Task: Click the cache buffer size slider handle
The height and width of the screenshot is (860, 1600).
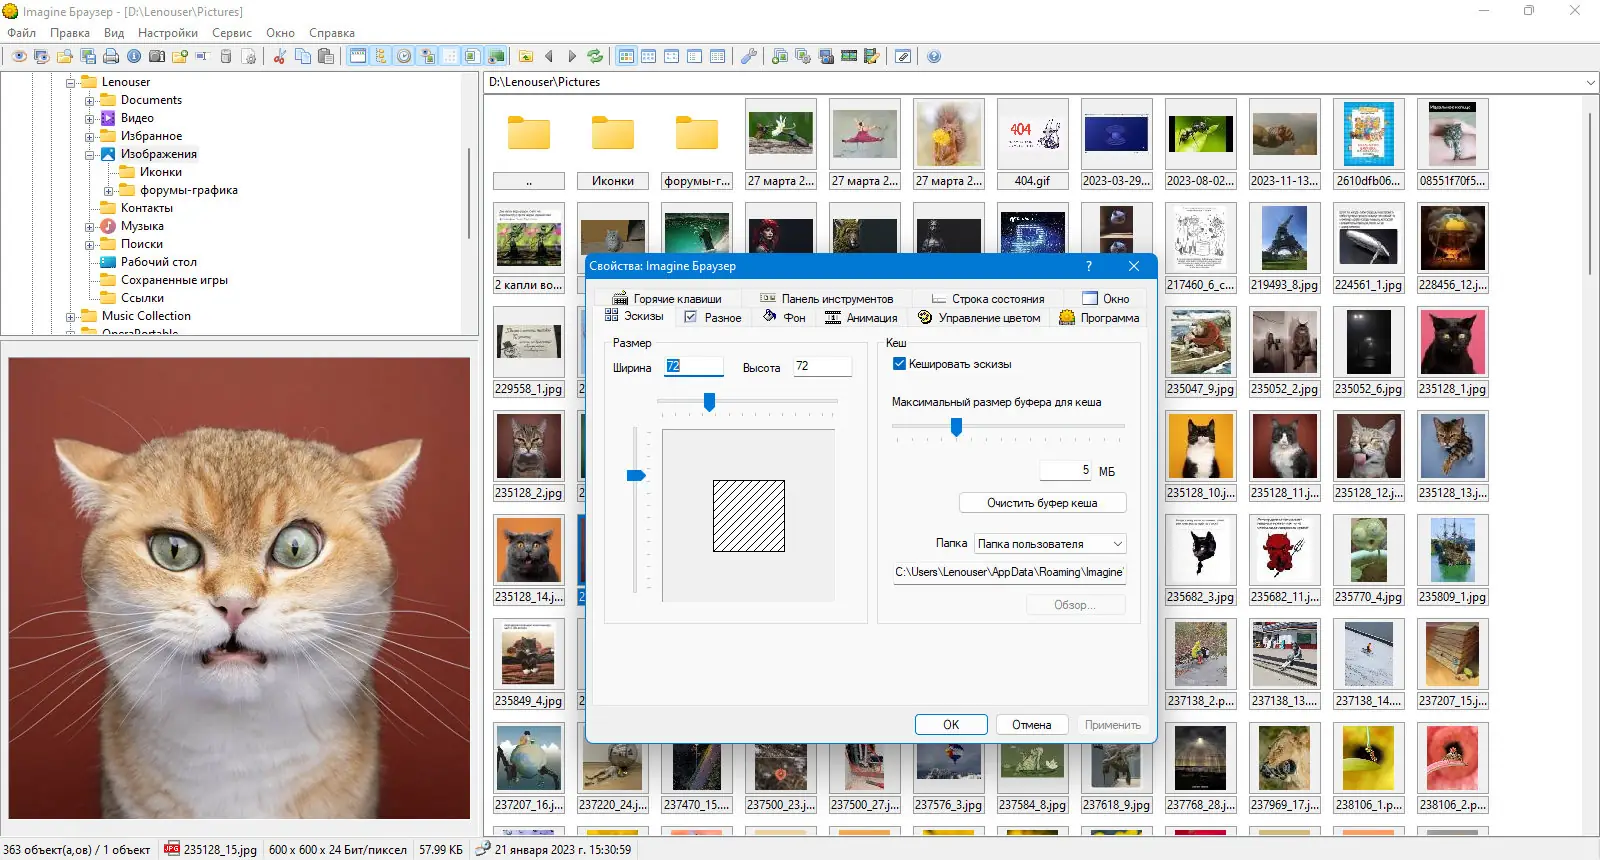Action: pyautogui.click(x=956, y=427)
